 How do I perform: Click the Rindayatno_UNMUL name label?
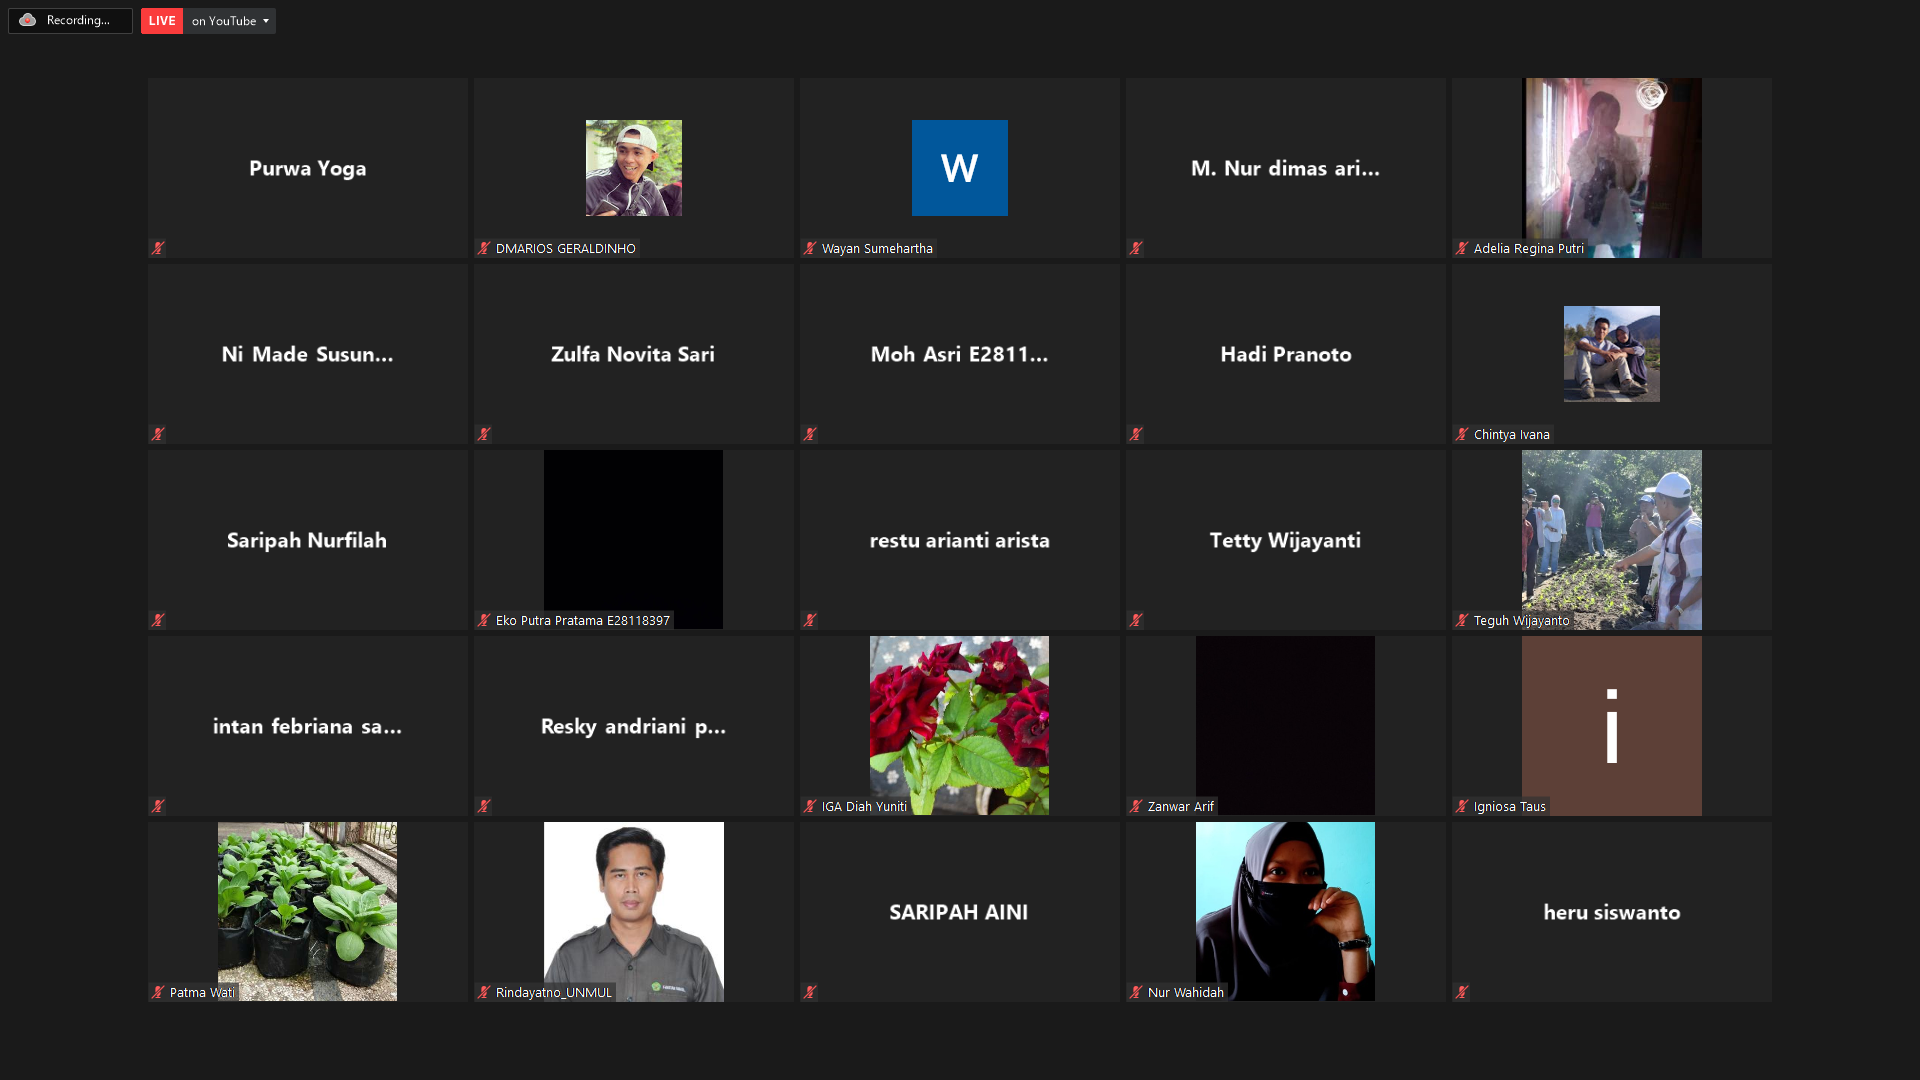[x=554, y=993]
